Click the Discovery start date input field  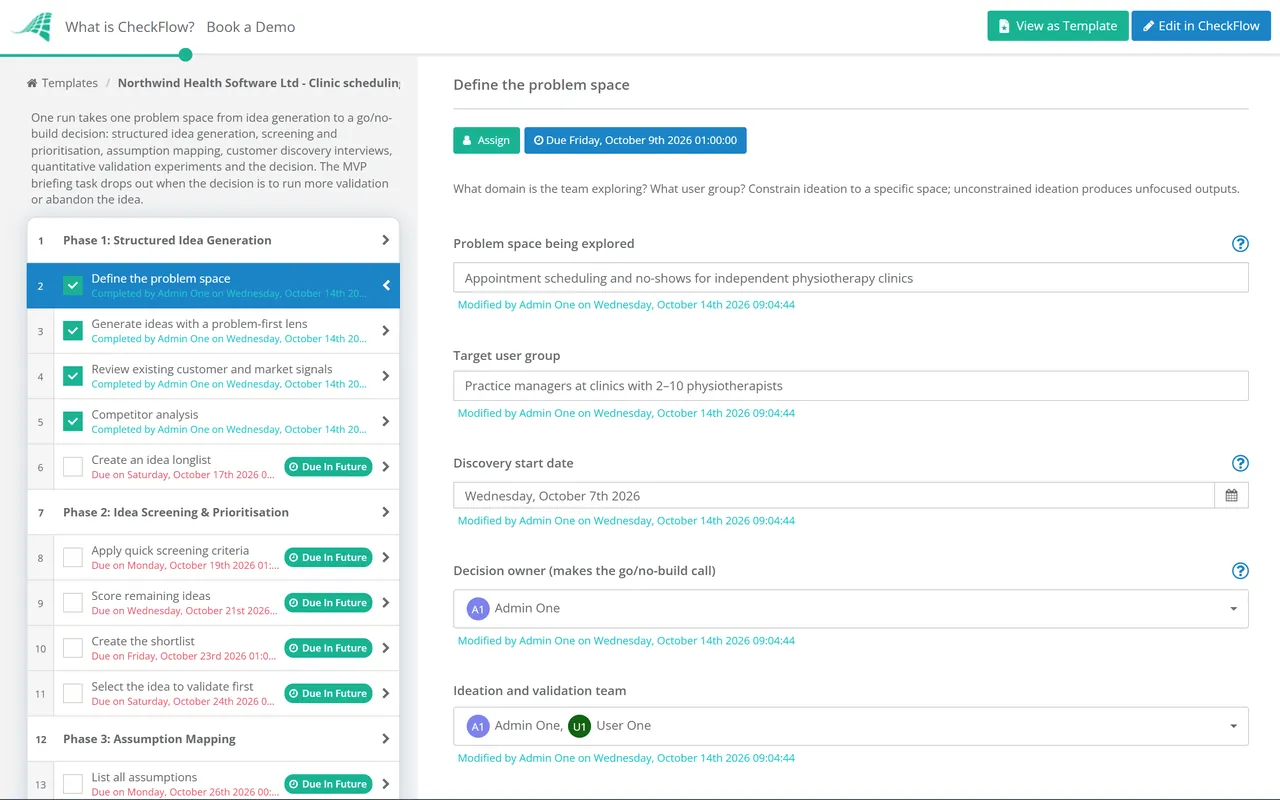pyautogui.click(x=834, y=495)
